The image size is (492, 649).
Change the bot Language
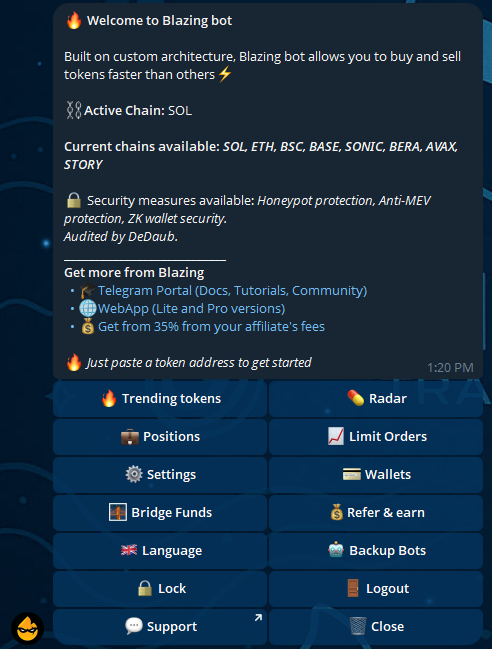[x=160, y=551]
